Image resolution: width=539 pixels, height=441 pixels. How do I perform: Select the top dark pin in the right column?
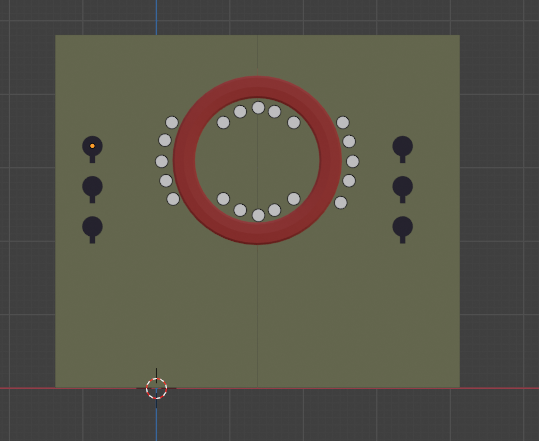[x=403, y=150]
